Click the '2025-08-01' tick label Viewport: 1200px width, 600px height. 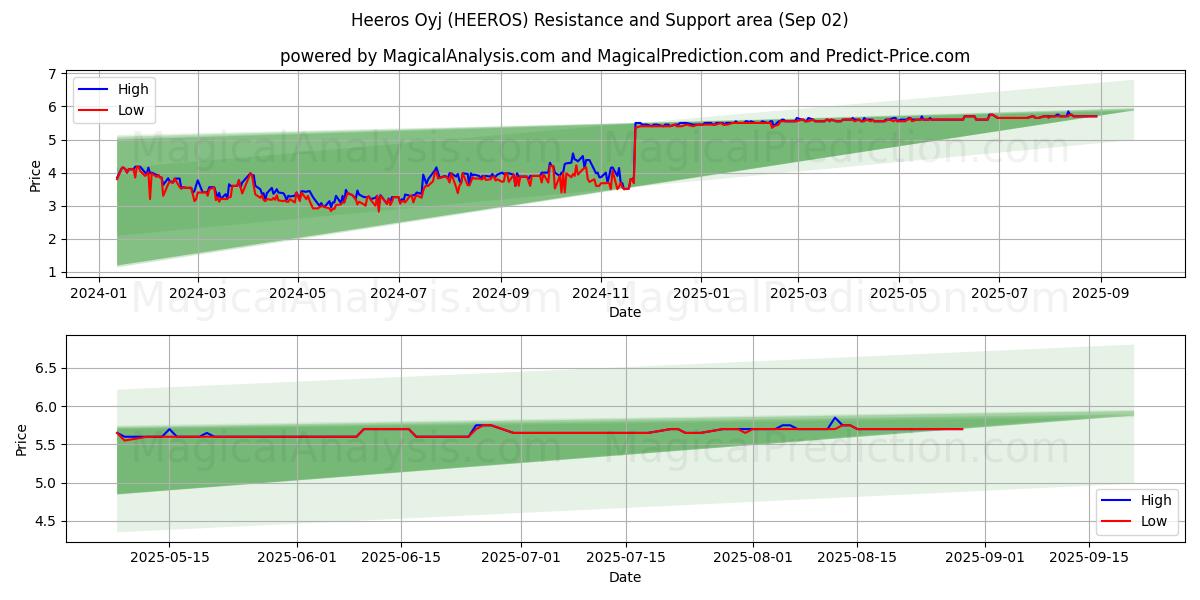click(x=754, y=557)
